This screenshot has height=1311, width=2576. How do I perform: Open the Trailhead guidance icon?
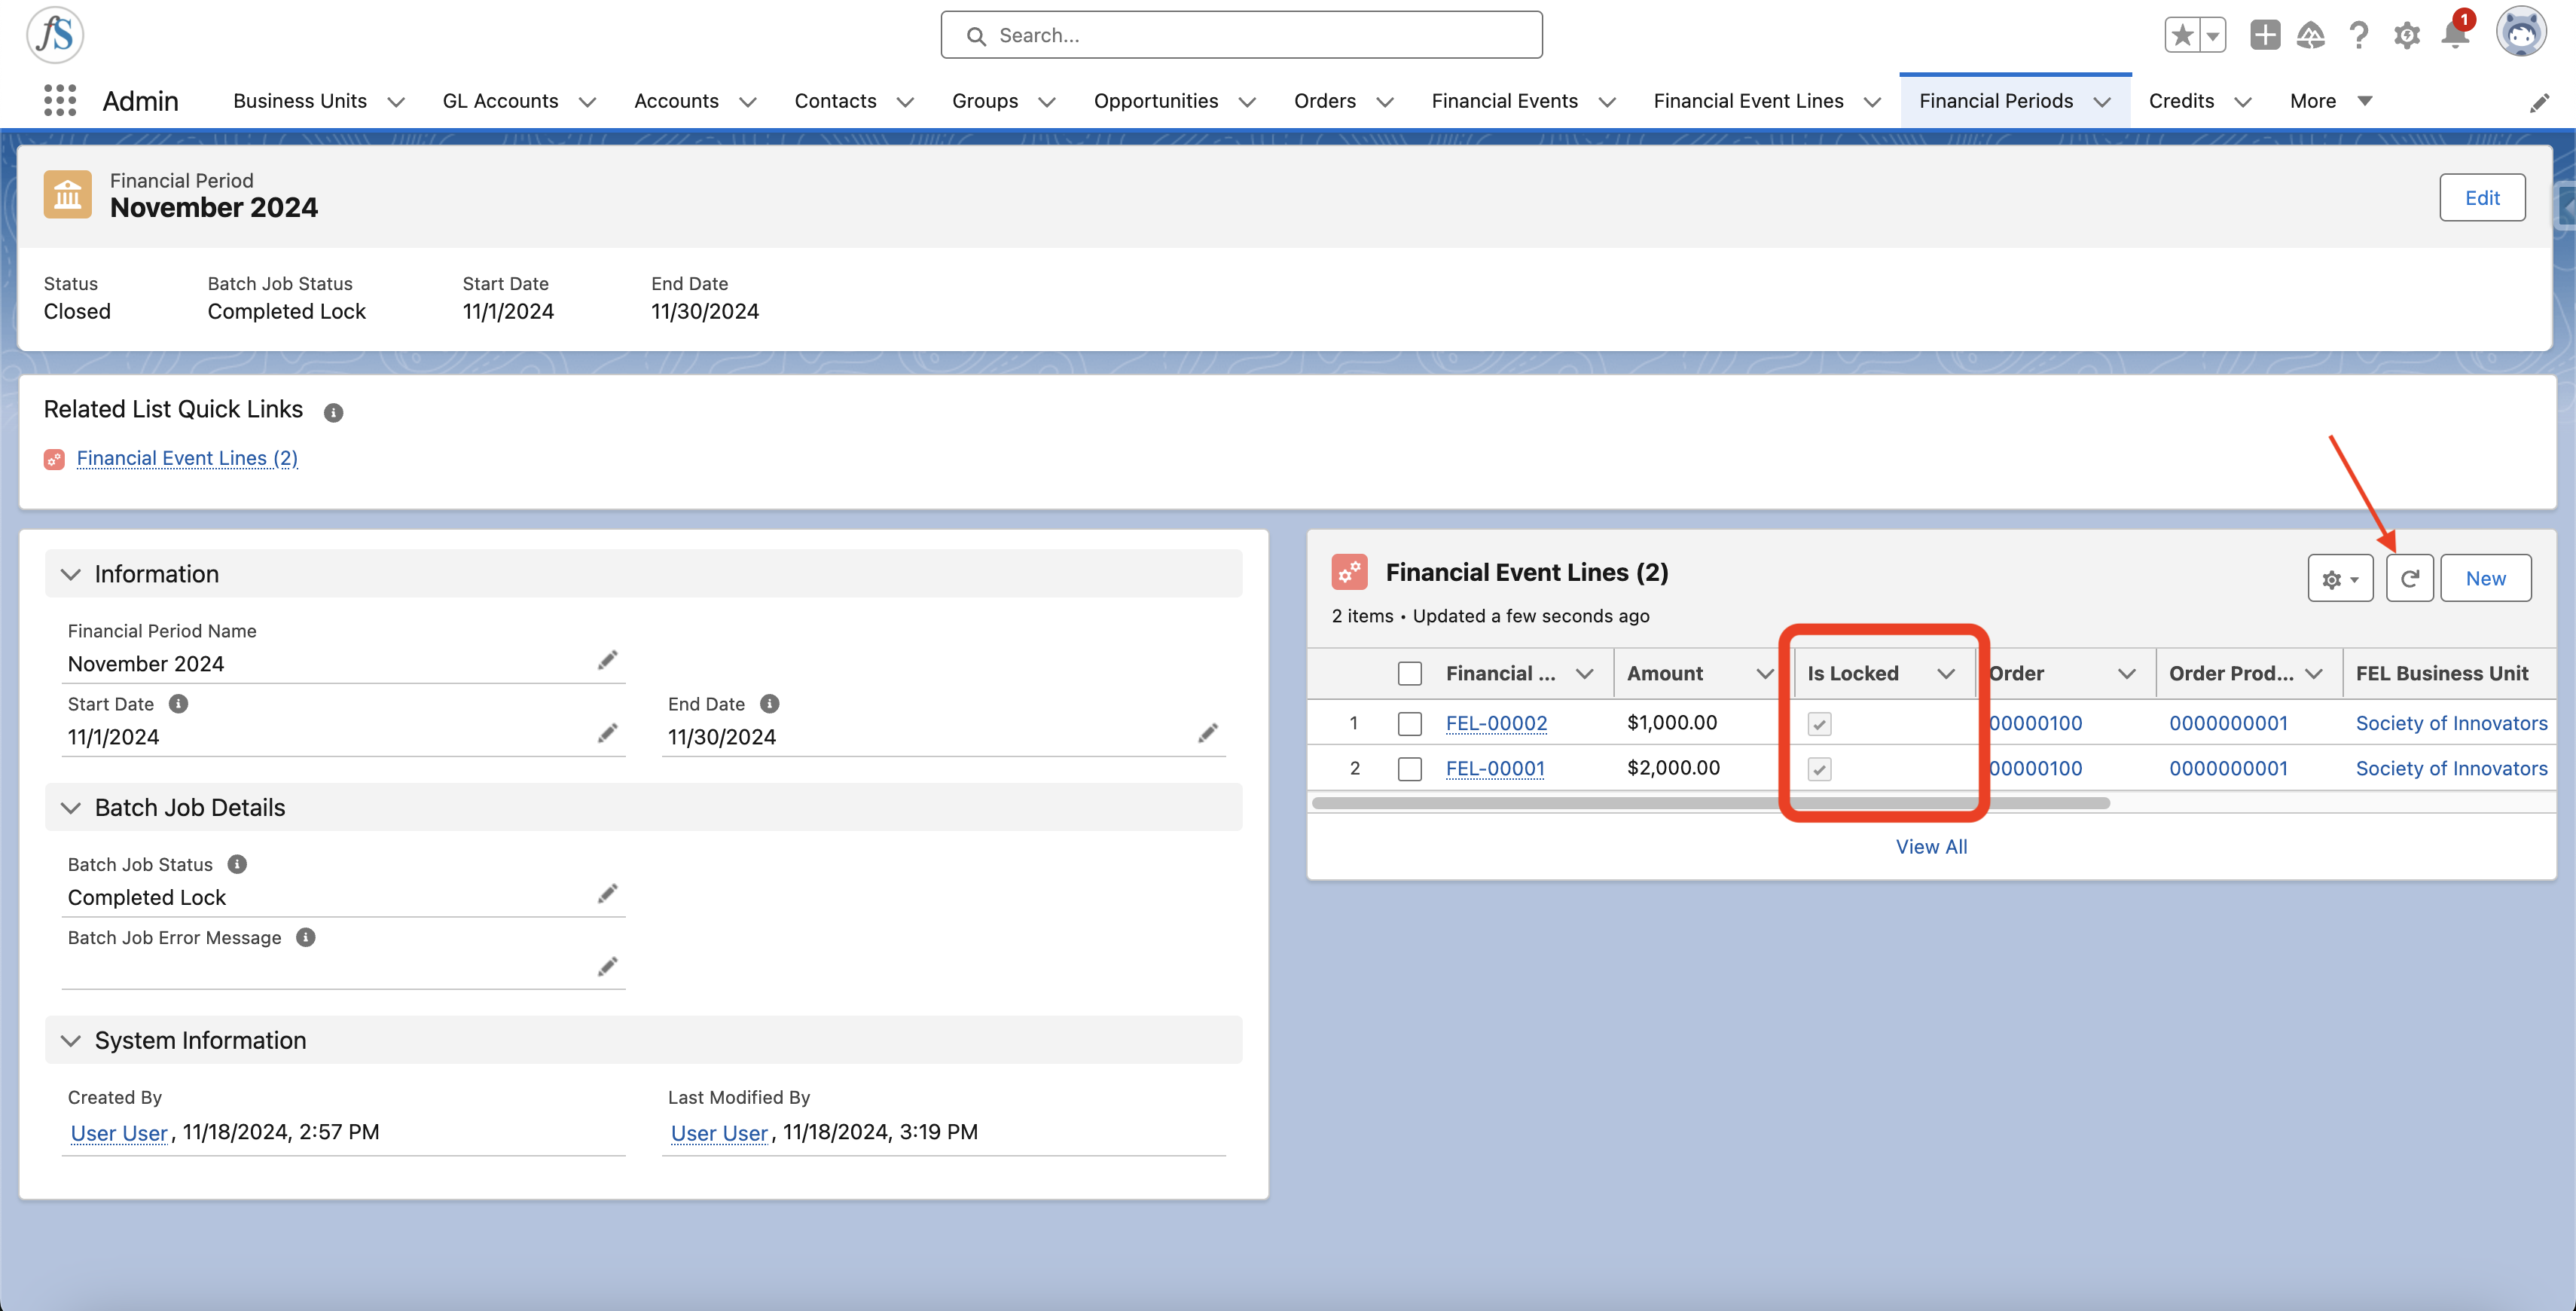point(2310,35)
